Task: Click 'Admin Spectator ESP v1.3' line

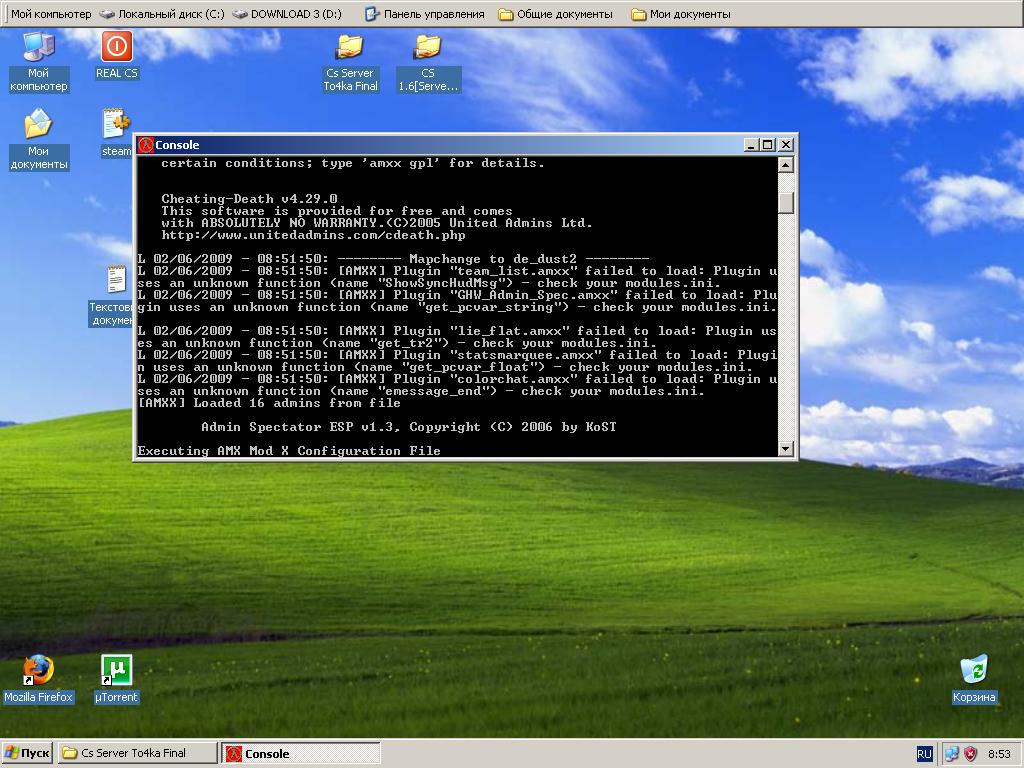Action: click(409, 427)
